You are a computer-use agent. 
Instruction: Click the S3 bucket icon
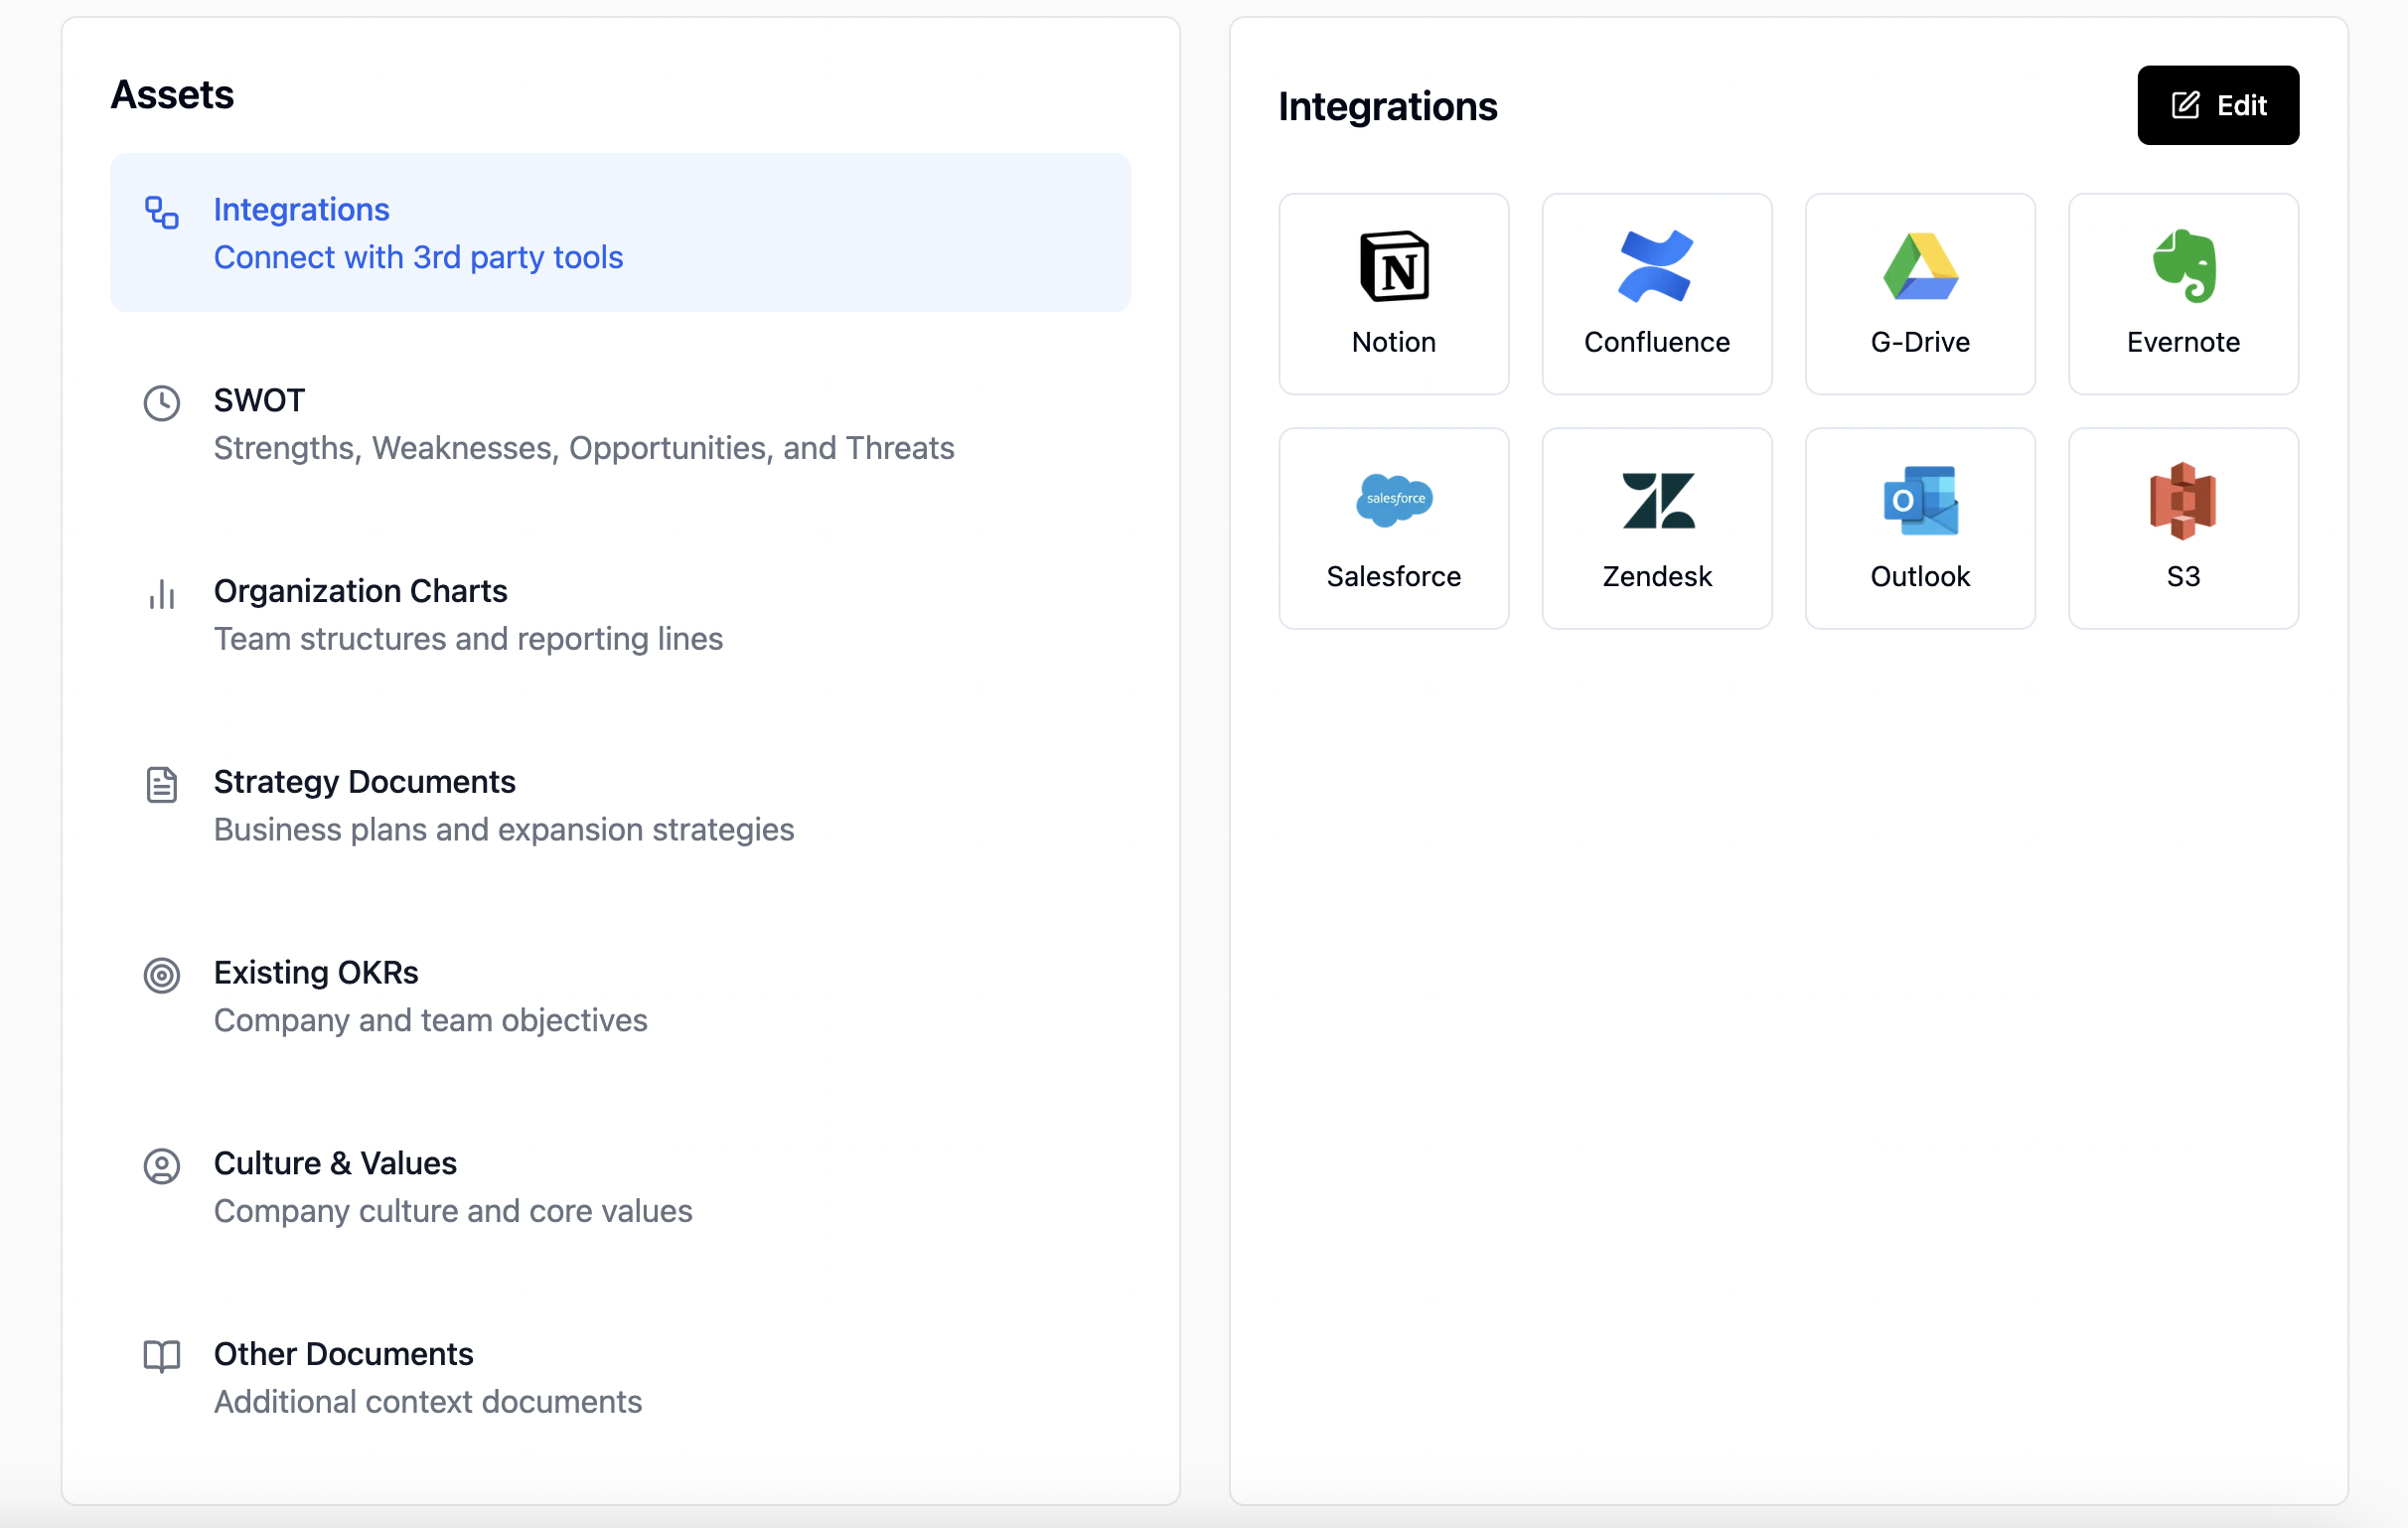click(x=2183, y=500)
